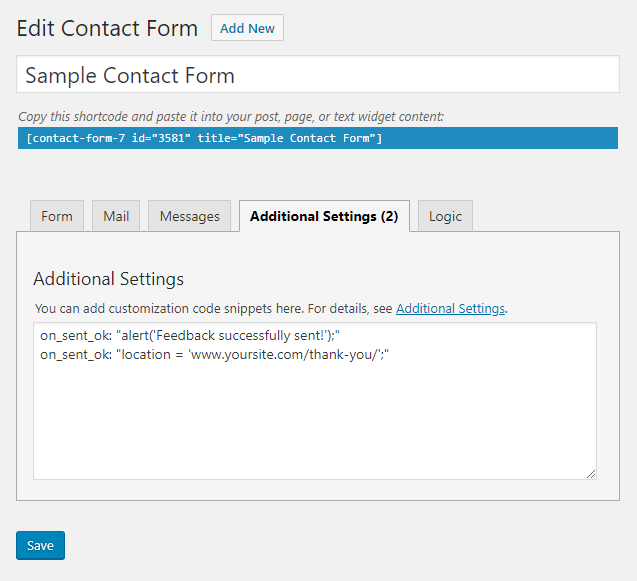Click the Edit Contact Form page heading

108,28
